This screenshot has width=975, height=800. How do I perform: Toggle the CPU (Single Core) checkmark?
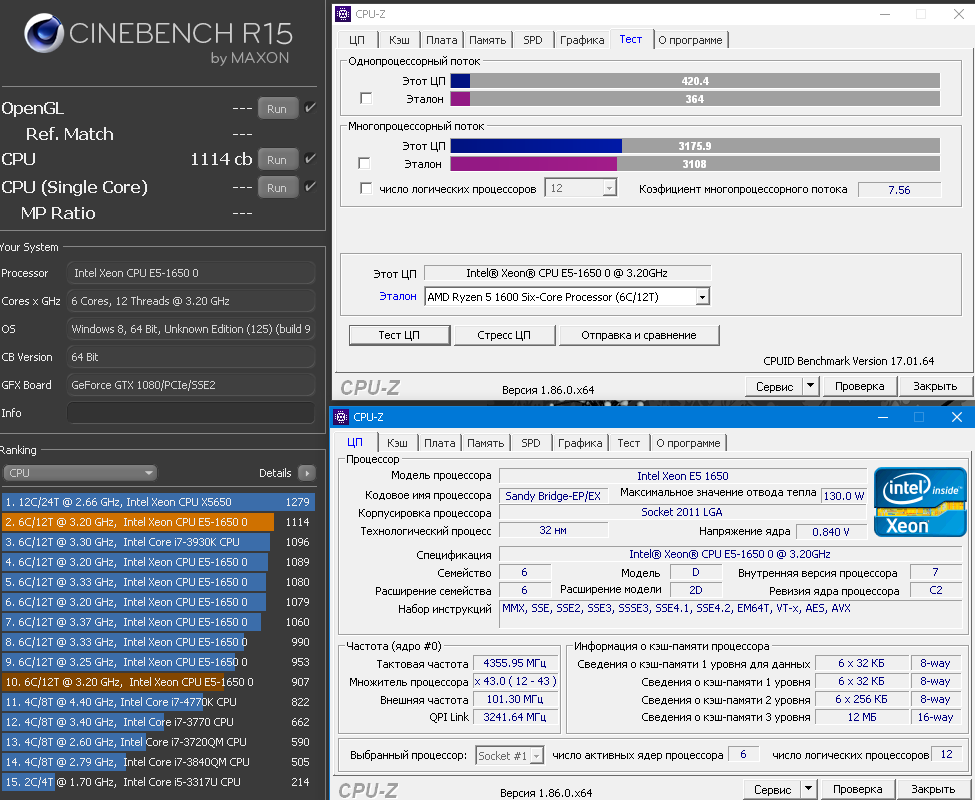[x=310, y=187]
